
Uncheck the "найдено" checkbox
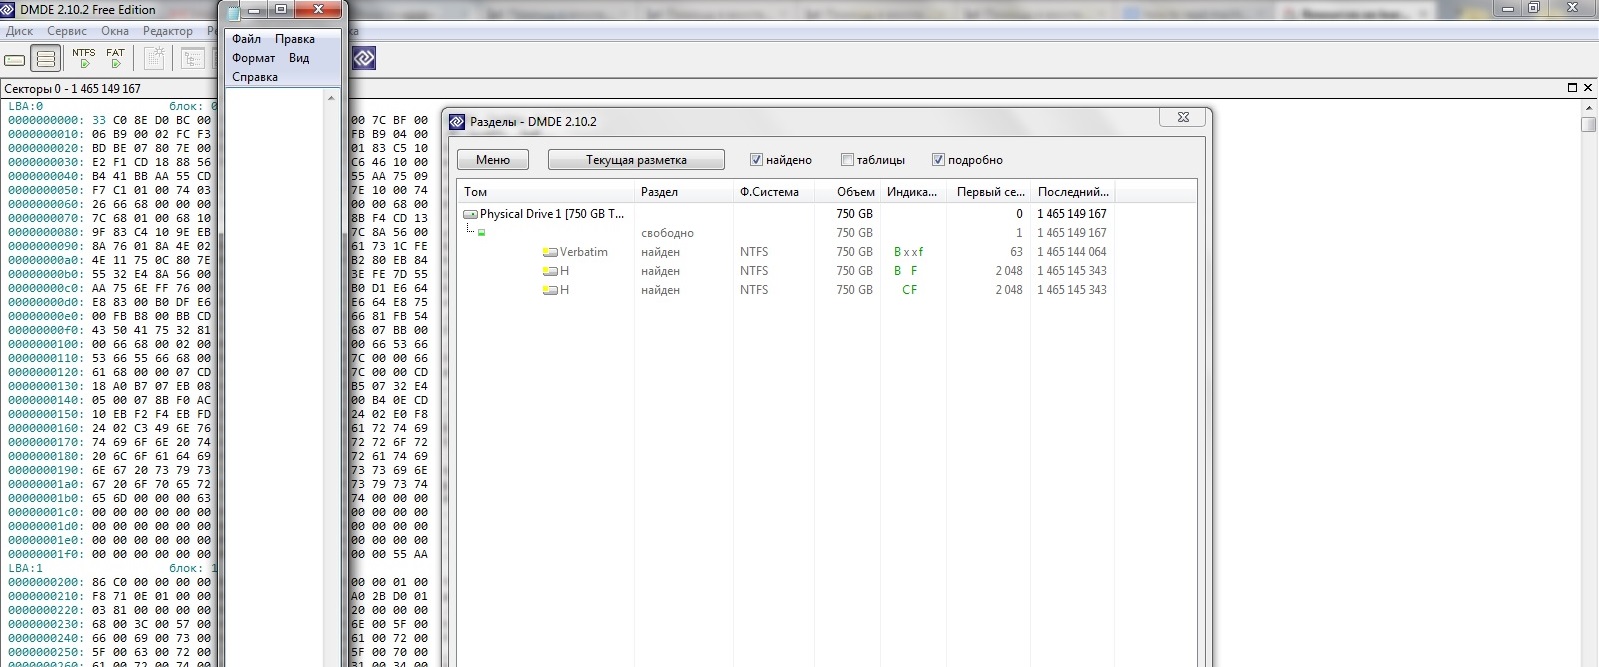756,160
